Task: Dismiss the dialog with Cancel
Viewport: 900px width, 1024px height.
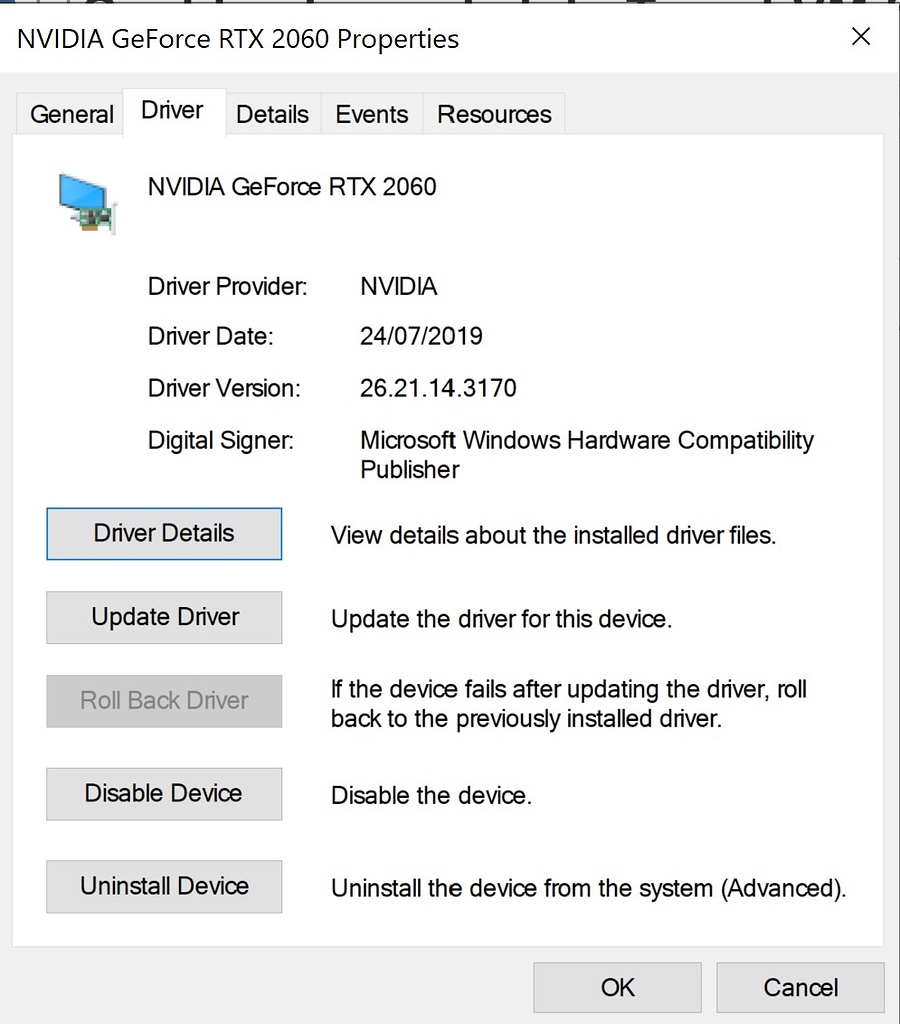Action: (800, 987)
